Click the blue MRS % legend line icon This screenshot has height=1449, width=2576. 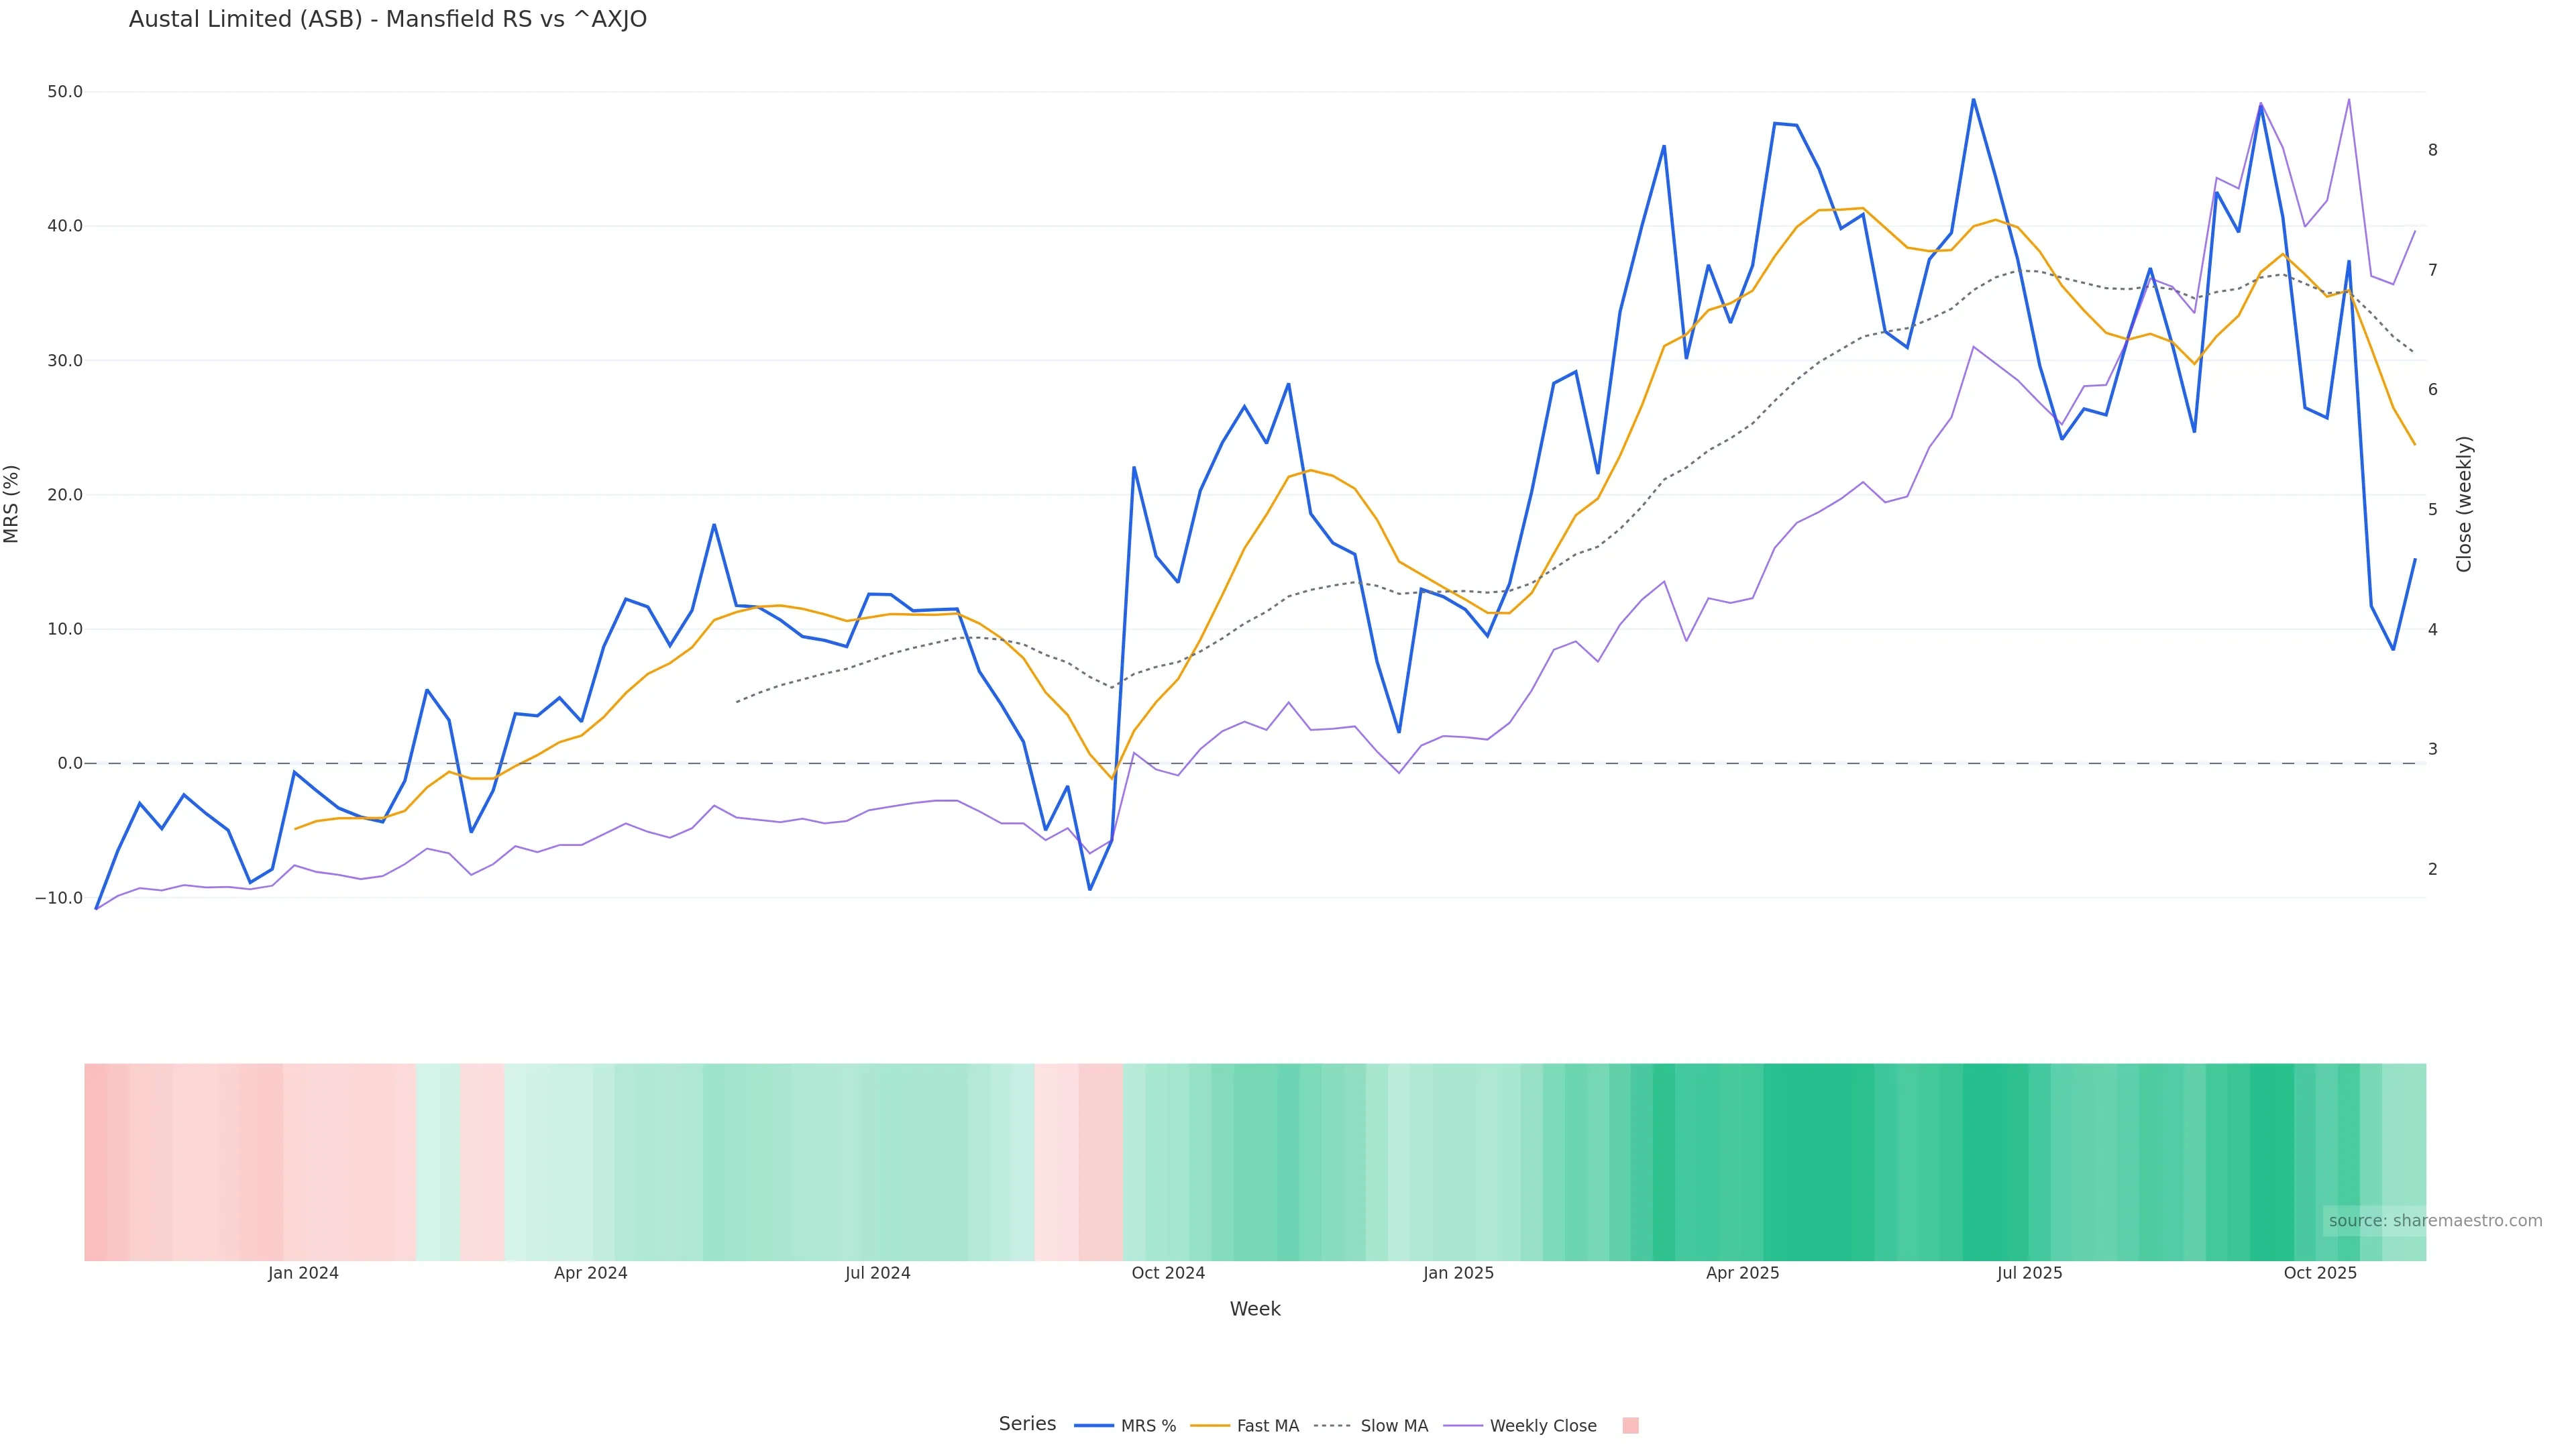tap(1093, 1426)
